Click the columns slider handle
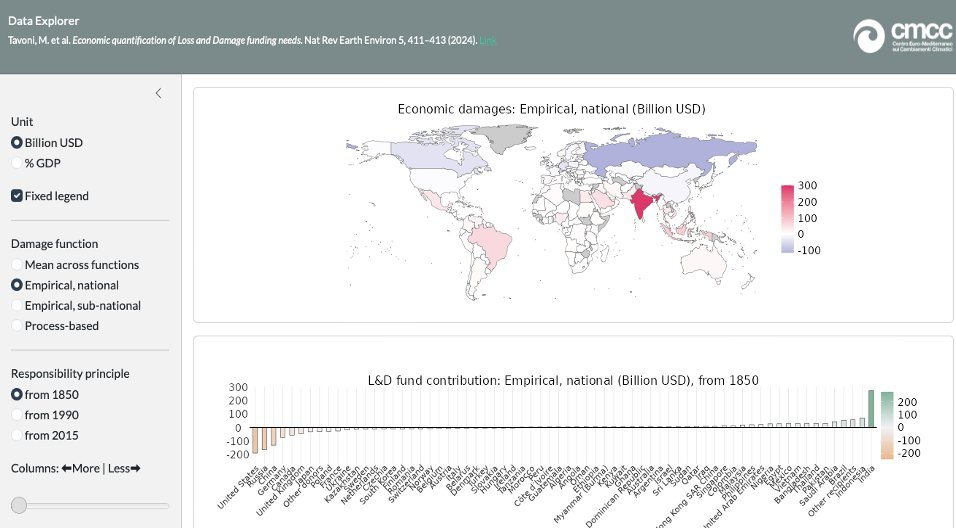Image resolution: width=956 pixels, height=528 pixels. pyautogui.click(x=19, y=505)
